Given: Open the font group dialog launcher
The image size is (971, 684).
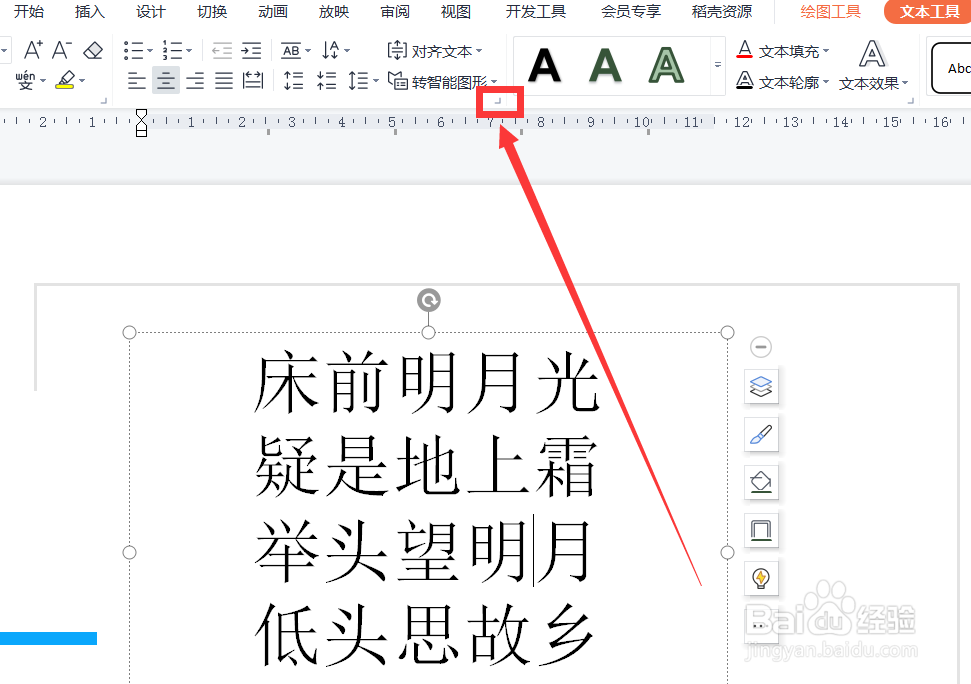Looking at the screenshot, I should coord(103,100).
